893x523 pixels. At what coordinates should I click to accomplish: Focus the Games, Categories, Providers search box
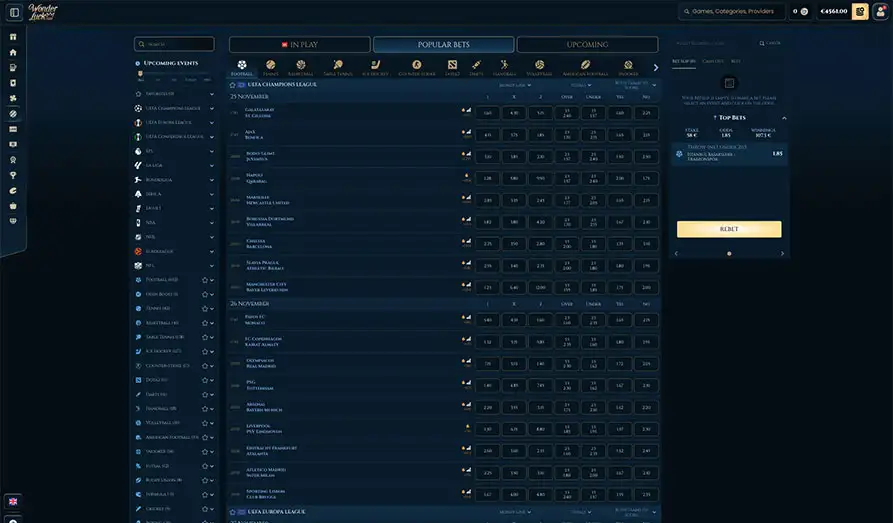tap(732, 11)
